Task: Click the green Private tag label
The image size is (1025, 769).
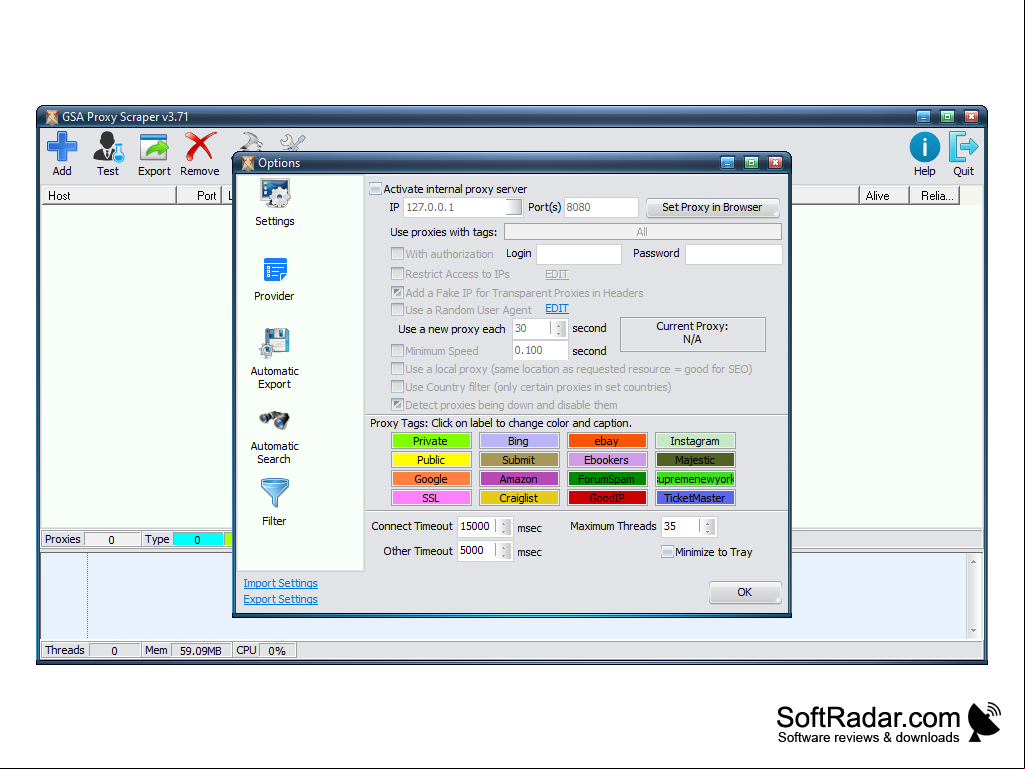Action: coord(431,441)
